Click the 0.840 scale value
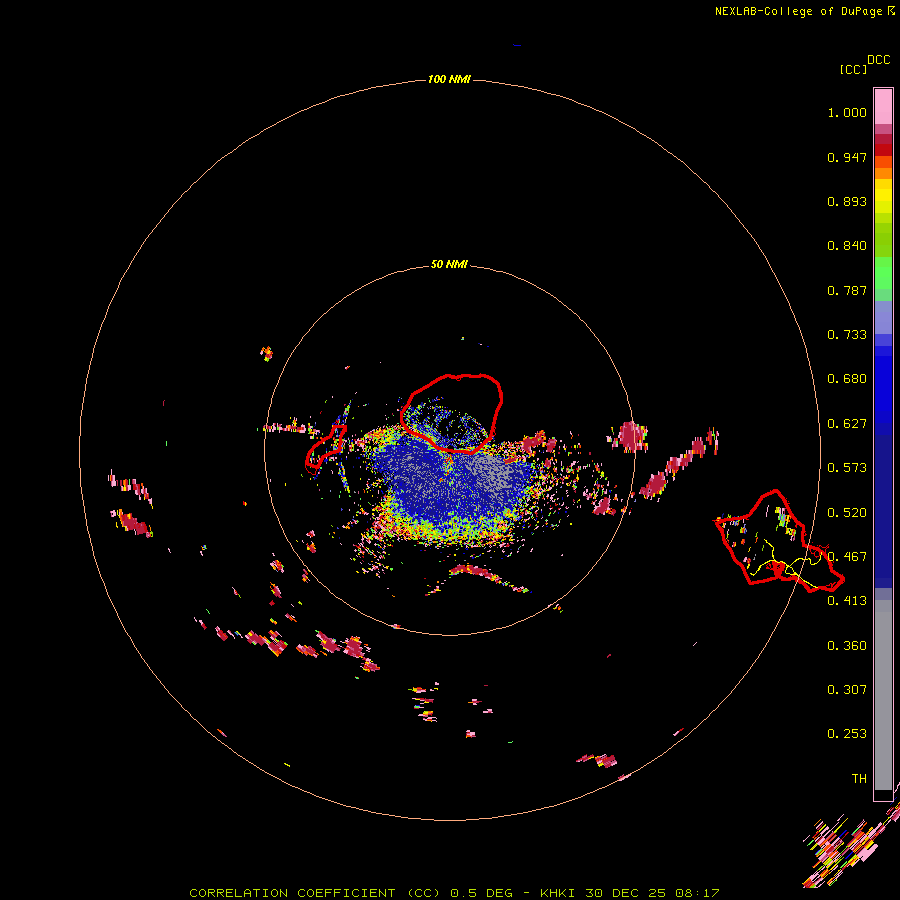 click(x=847, y=246)
